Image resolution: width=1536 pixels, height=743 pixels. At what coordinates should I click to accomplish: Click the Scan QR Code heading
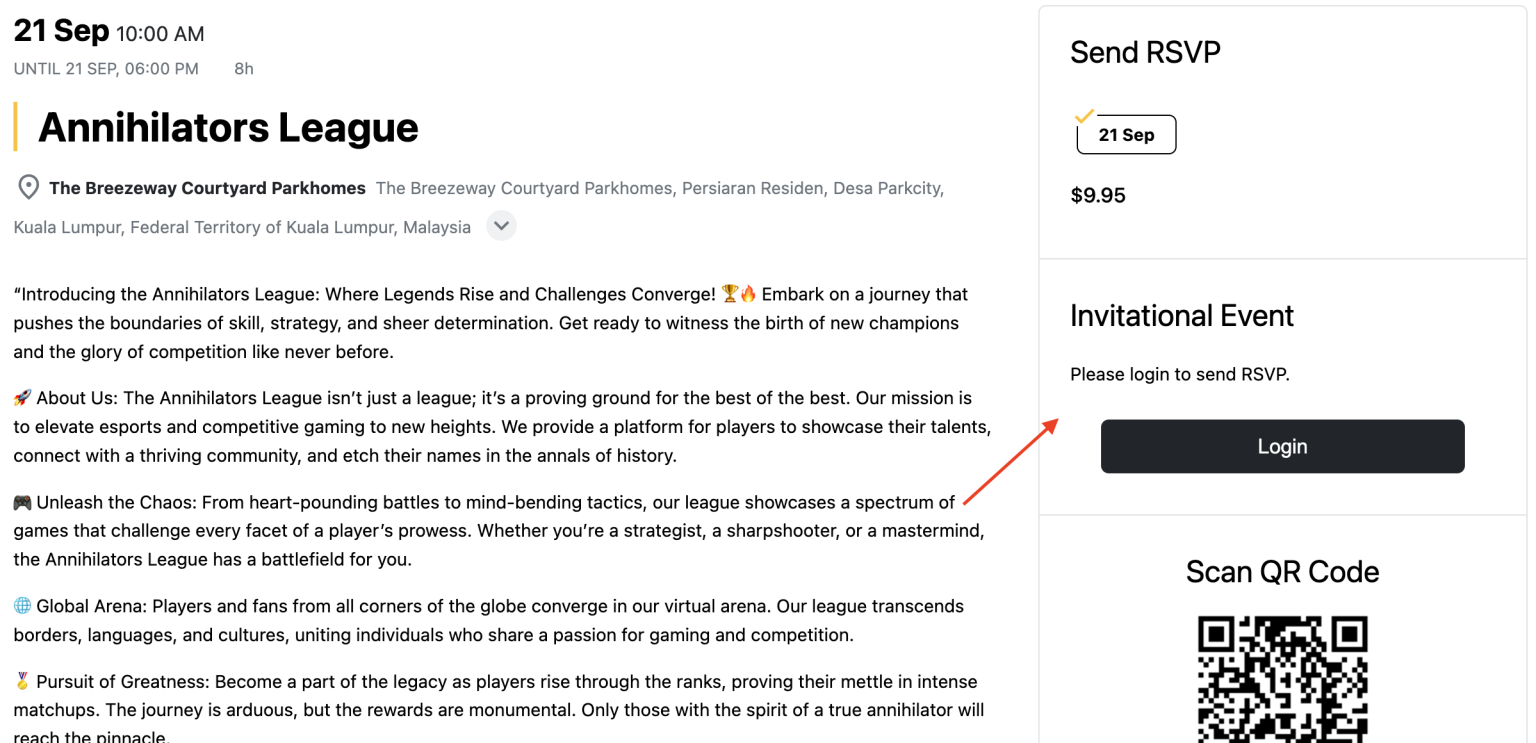coord(1282,572)
